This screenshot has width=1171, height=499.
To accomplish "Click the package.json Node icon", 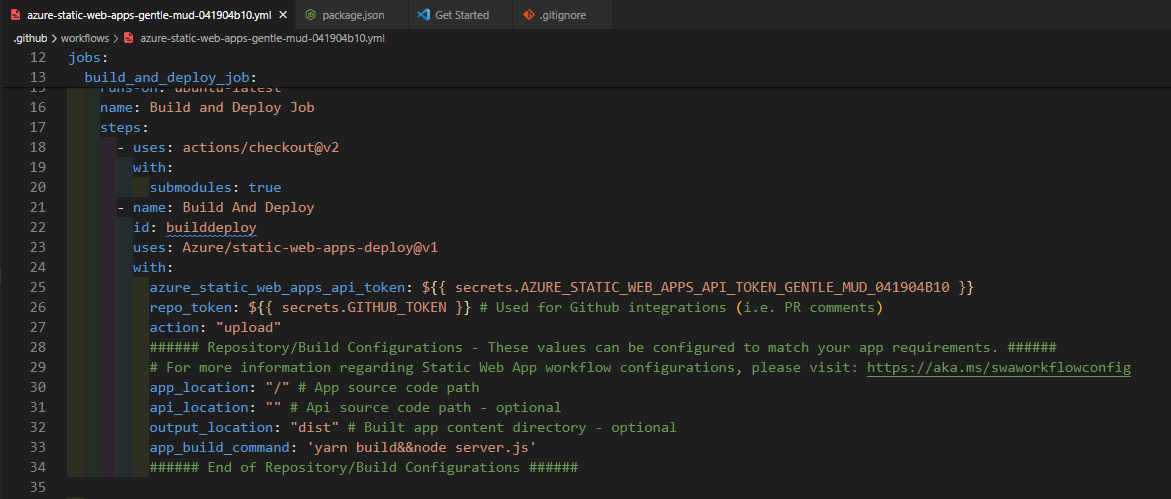I will pyautogui.click(x=311, y=14).
